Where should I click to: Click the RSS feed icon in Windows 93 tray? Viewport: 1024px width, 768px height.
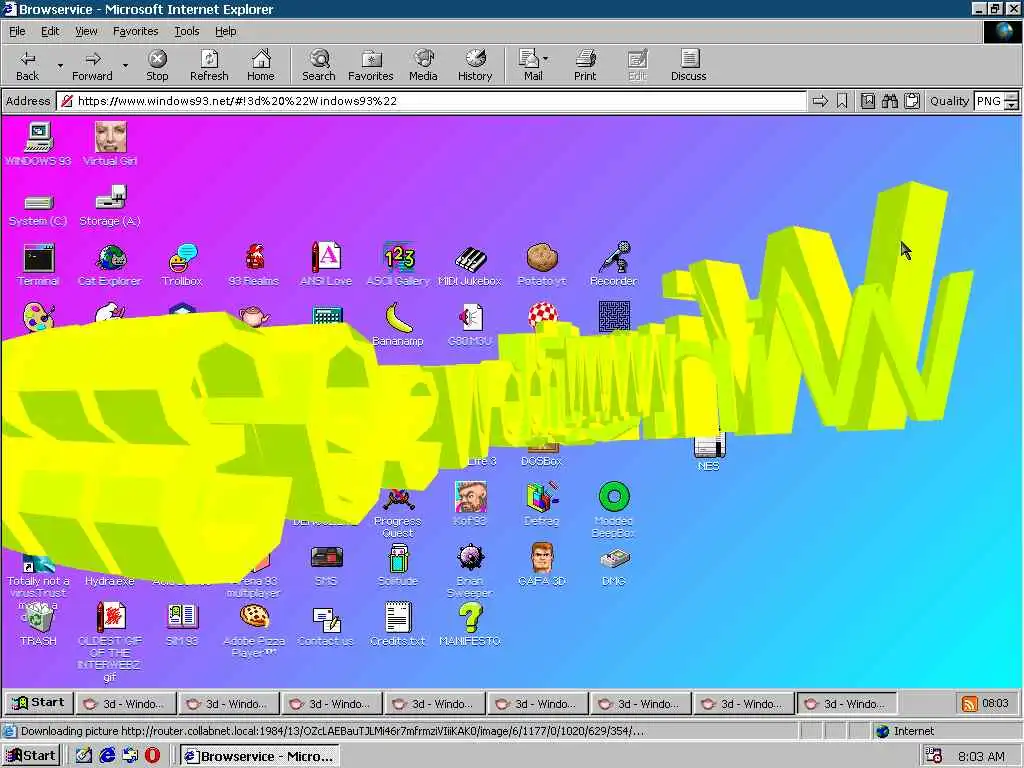coord(970,703)
